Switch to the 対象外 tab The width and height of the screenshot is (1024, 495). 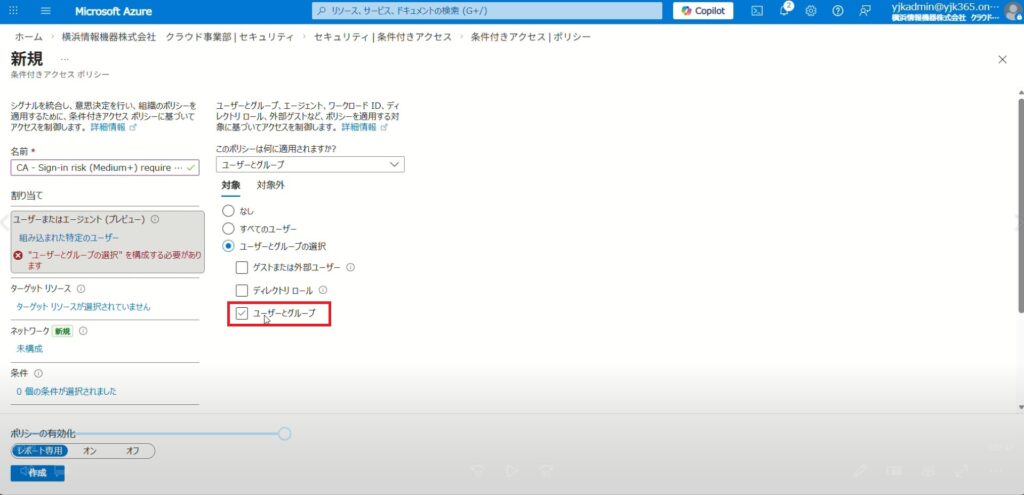point(270,186)
